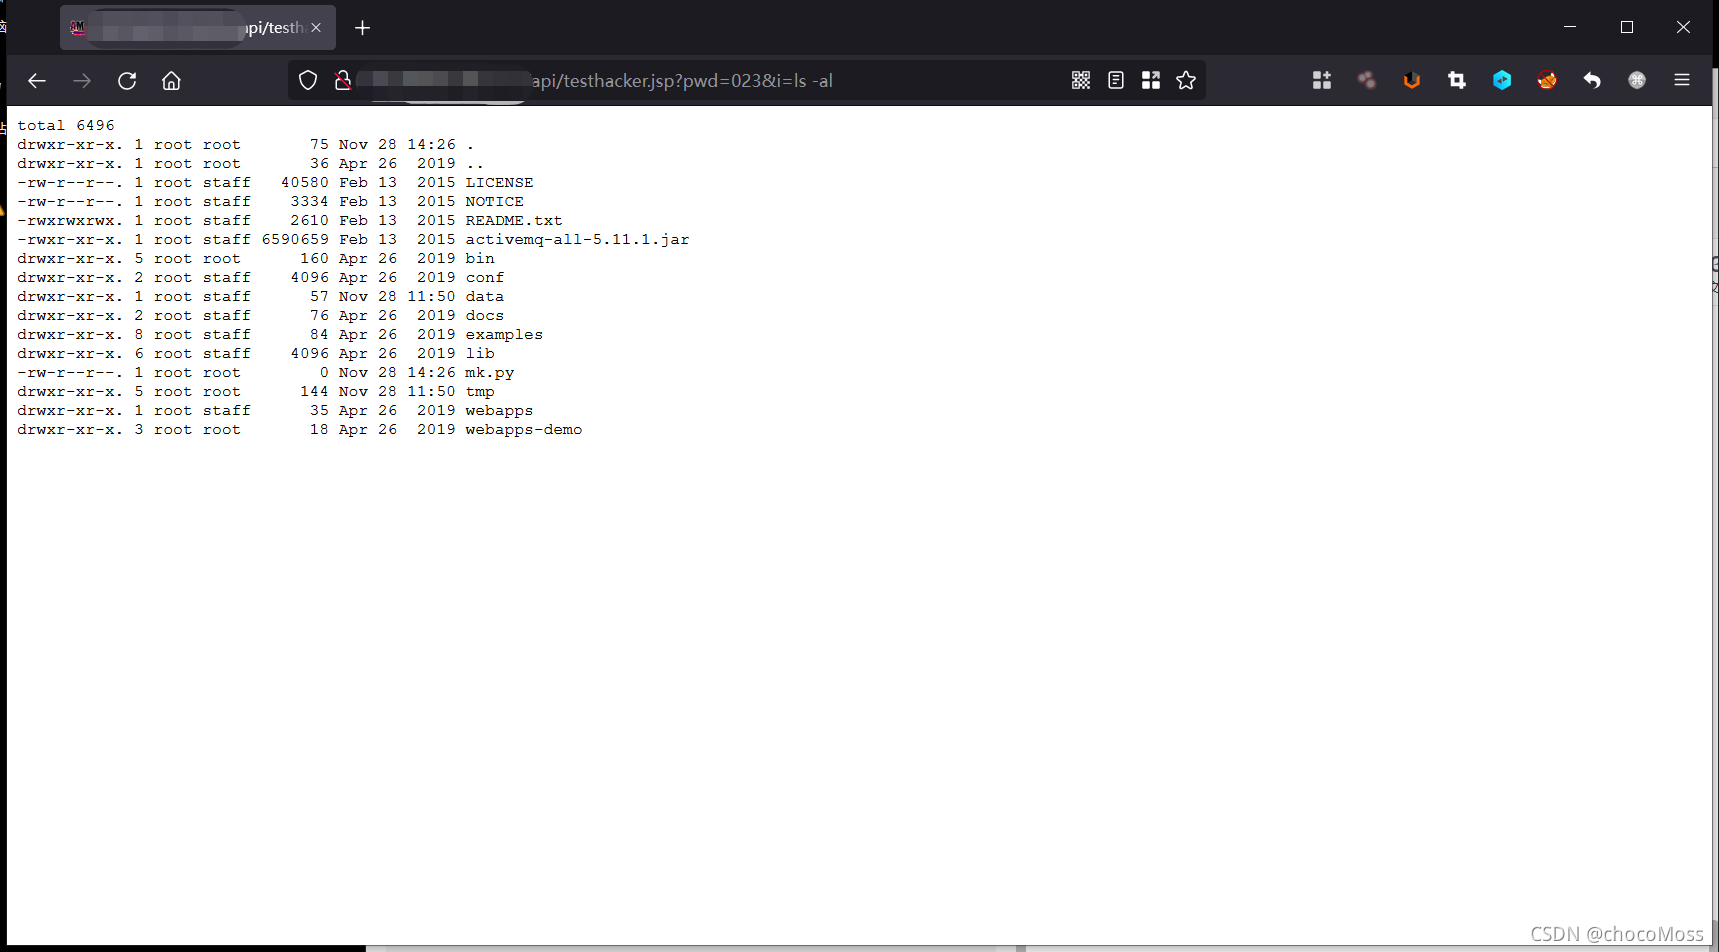
Task: Click the examples directory name
Action: point(504,334)
